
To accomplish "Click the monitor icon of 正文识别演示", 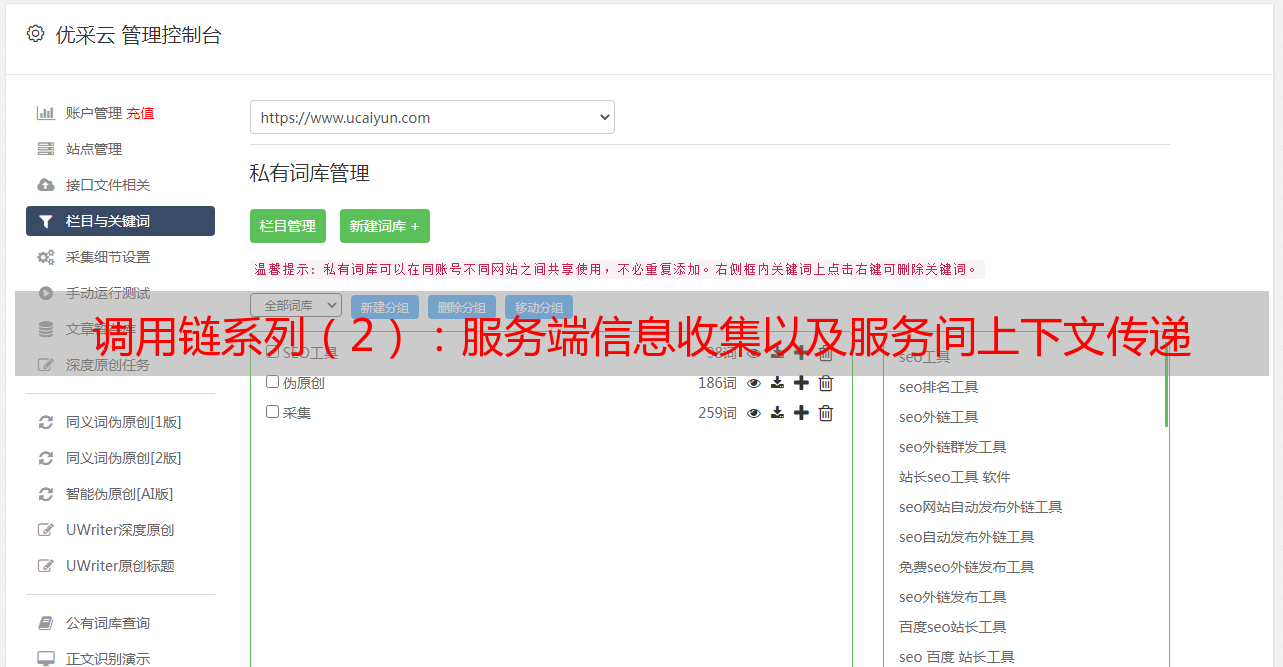I will [x=46, y=659].
